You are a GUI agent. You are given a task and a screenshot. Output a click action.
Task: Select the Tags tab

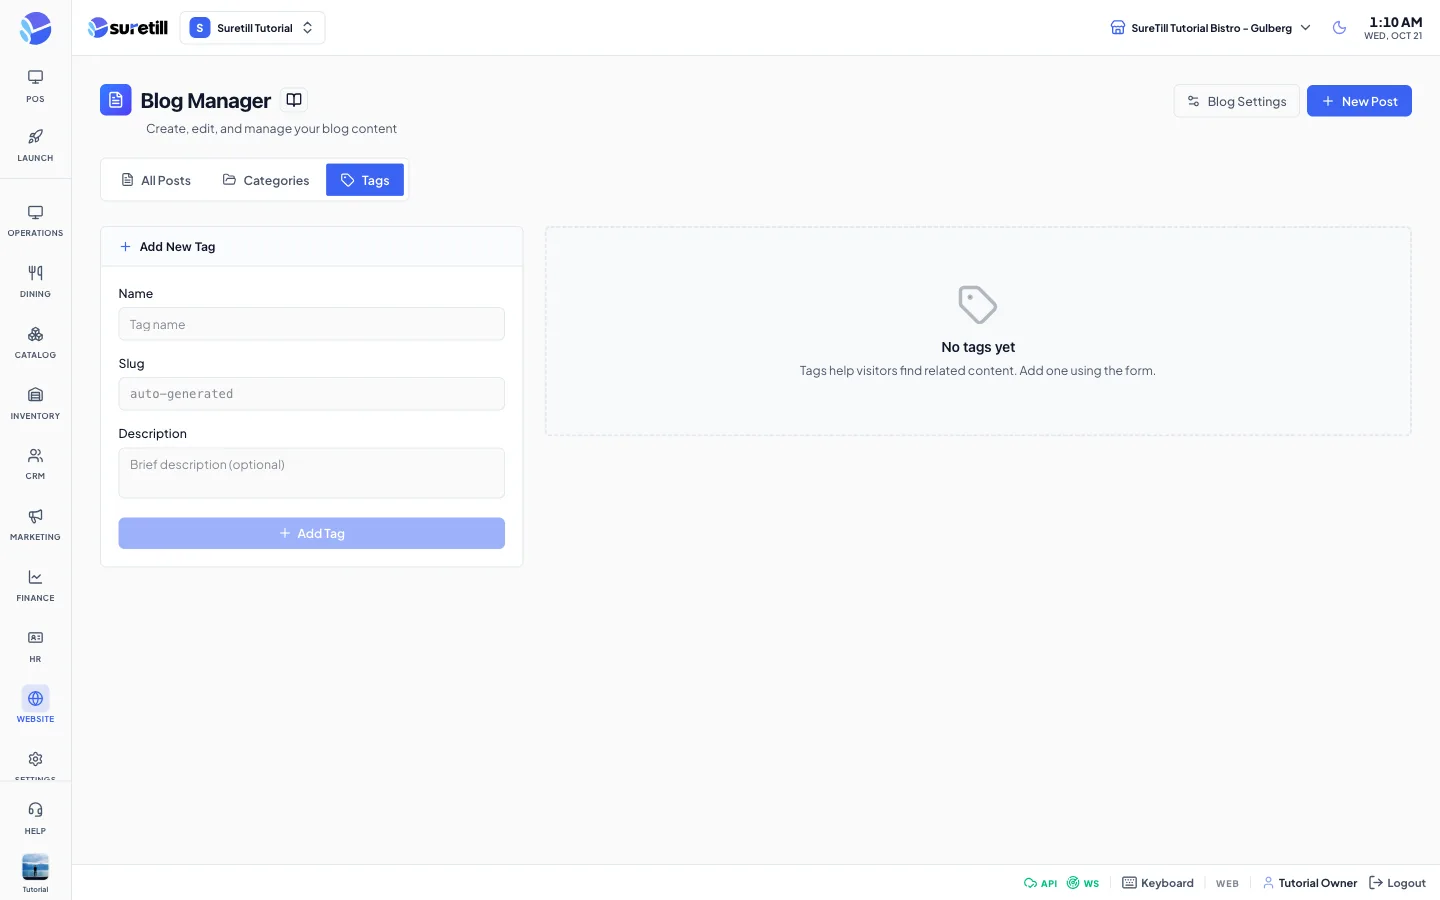pyautogui.click(x=365, y=180)
